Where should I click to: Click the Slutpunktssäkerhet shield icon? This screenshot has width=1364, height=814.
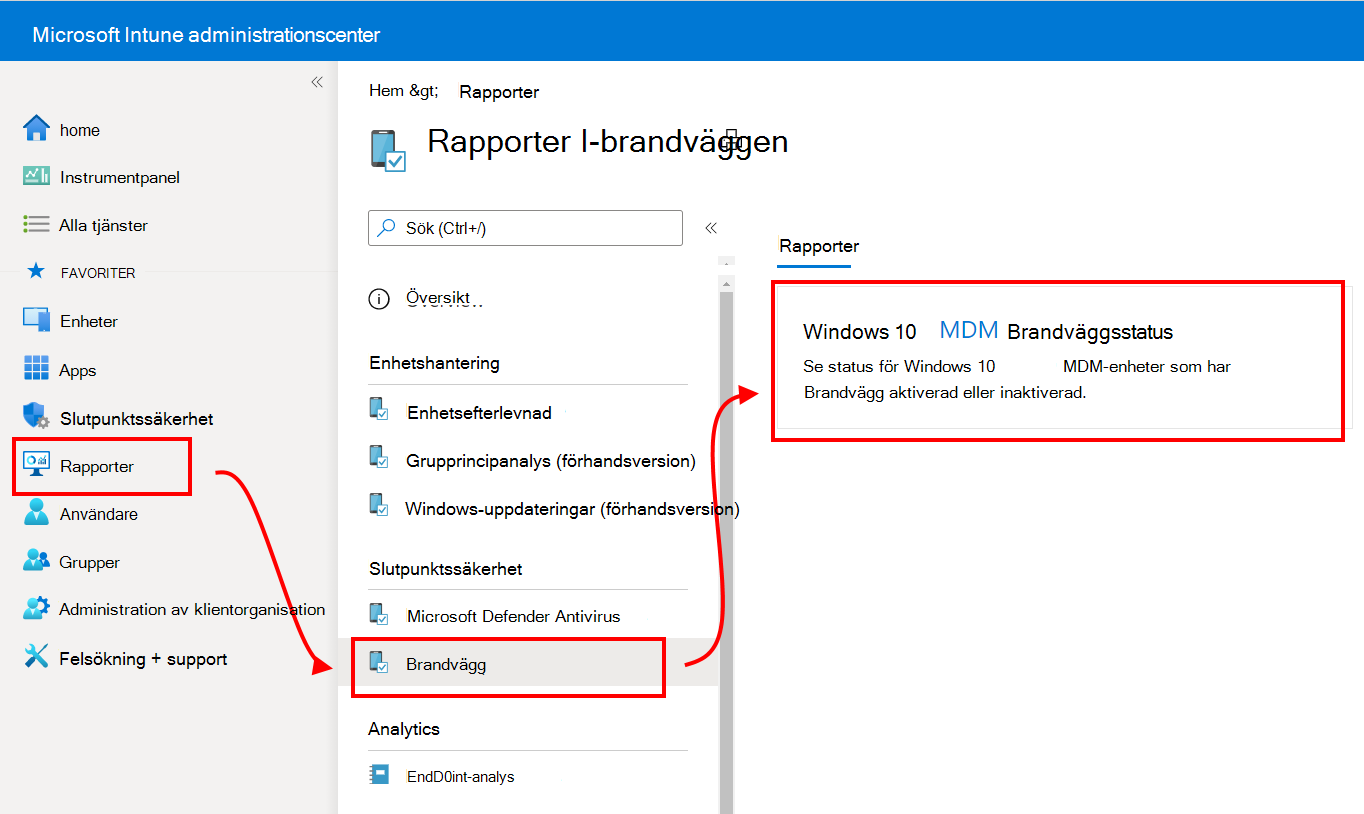[36, 416]
